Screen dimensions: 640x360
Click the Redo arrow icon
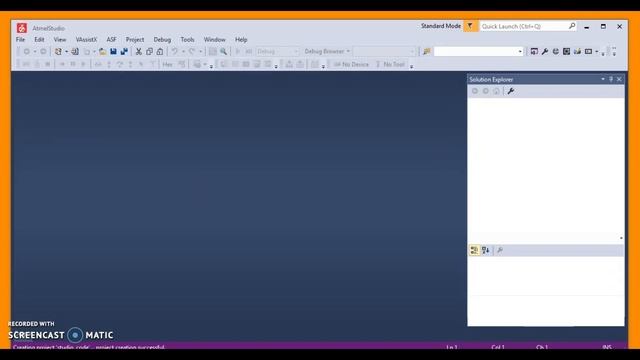tap(192, 51)
